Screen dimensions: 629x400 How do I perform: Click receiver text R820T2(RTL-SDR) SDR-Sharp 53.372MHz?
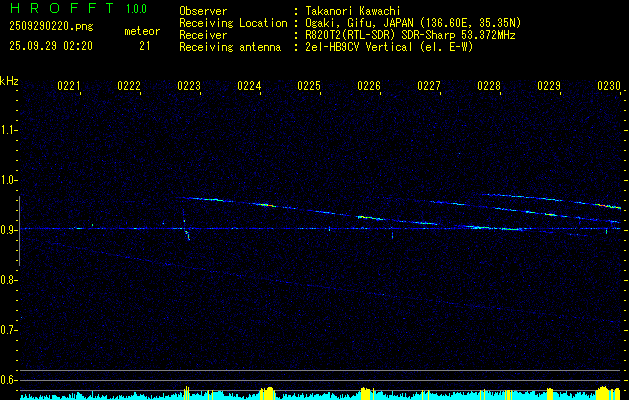click(410, 35)
